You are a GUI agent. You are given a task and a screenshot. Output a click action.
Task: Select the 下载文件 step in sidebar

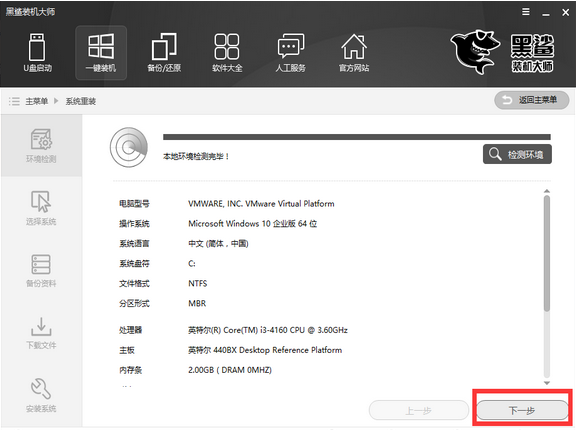click(x=41, y=333)
